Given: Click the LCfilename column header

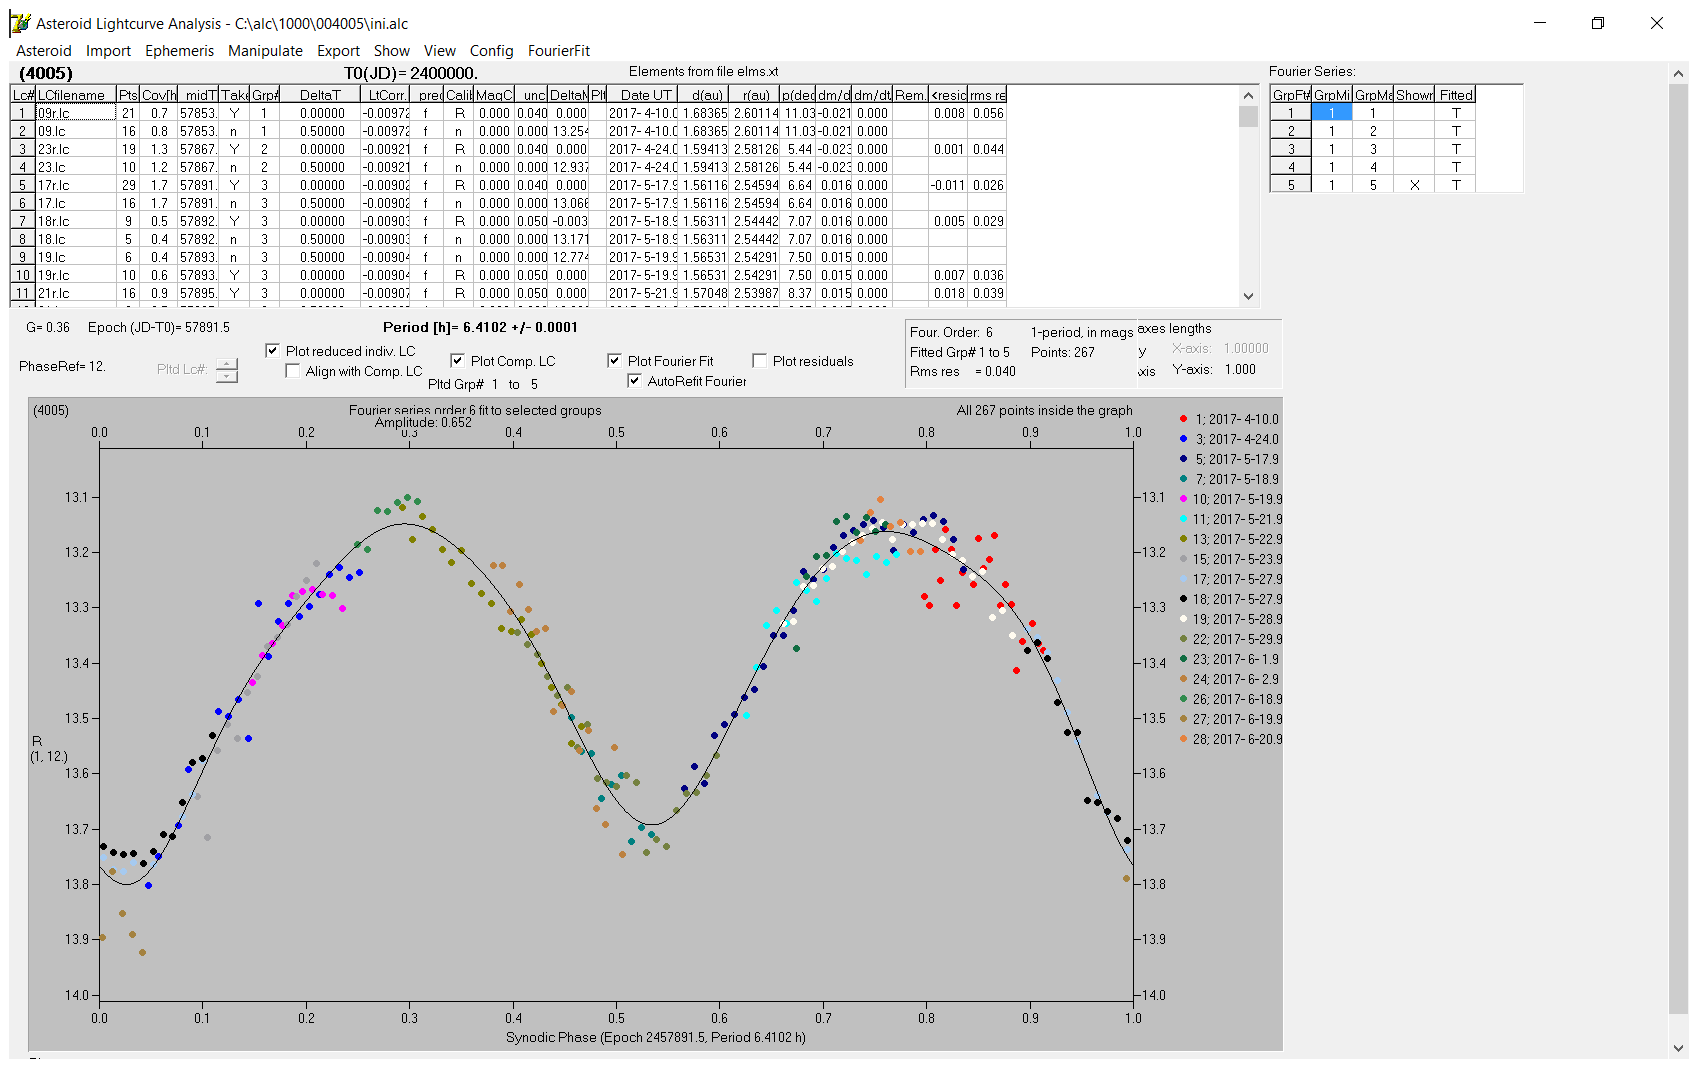Looking at the screenshot, I should click(76, 95).
